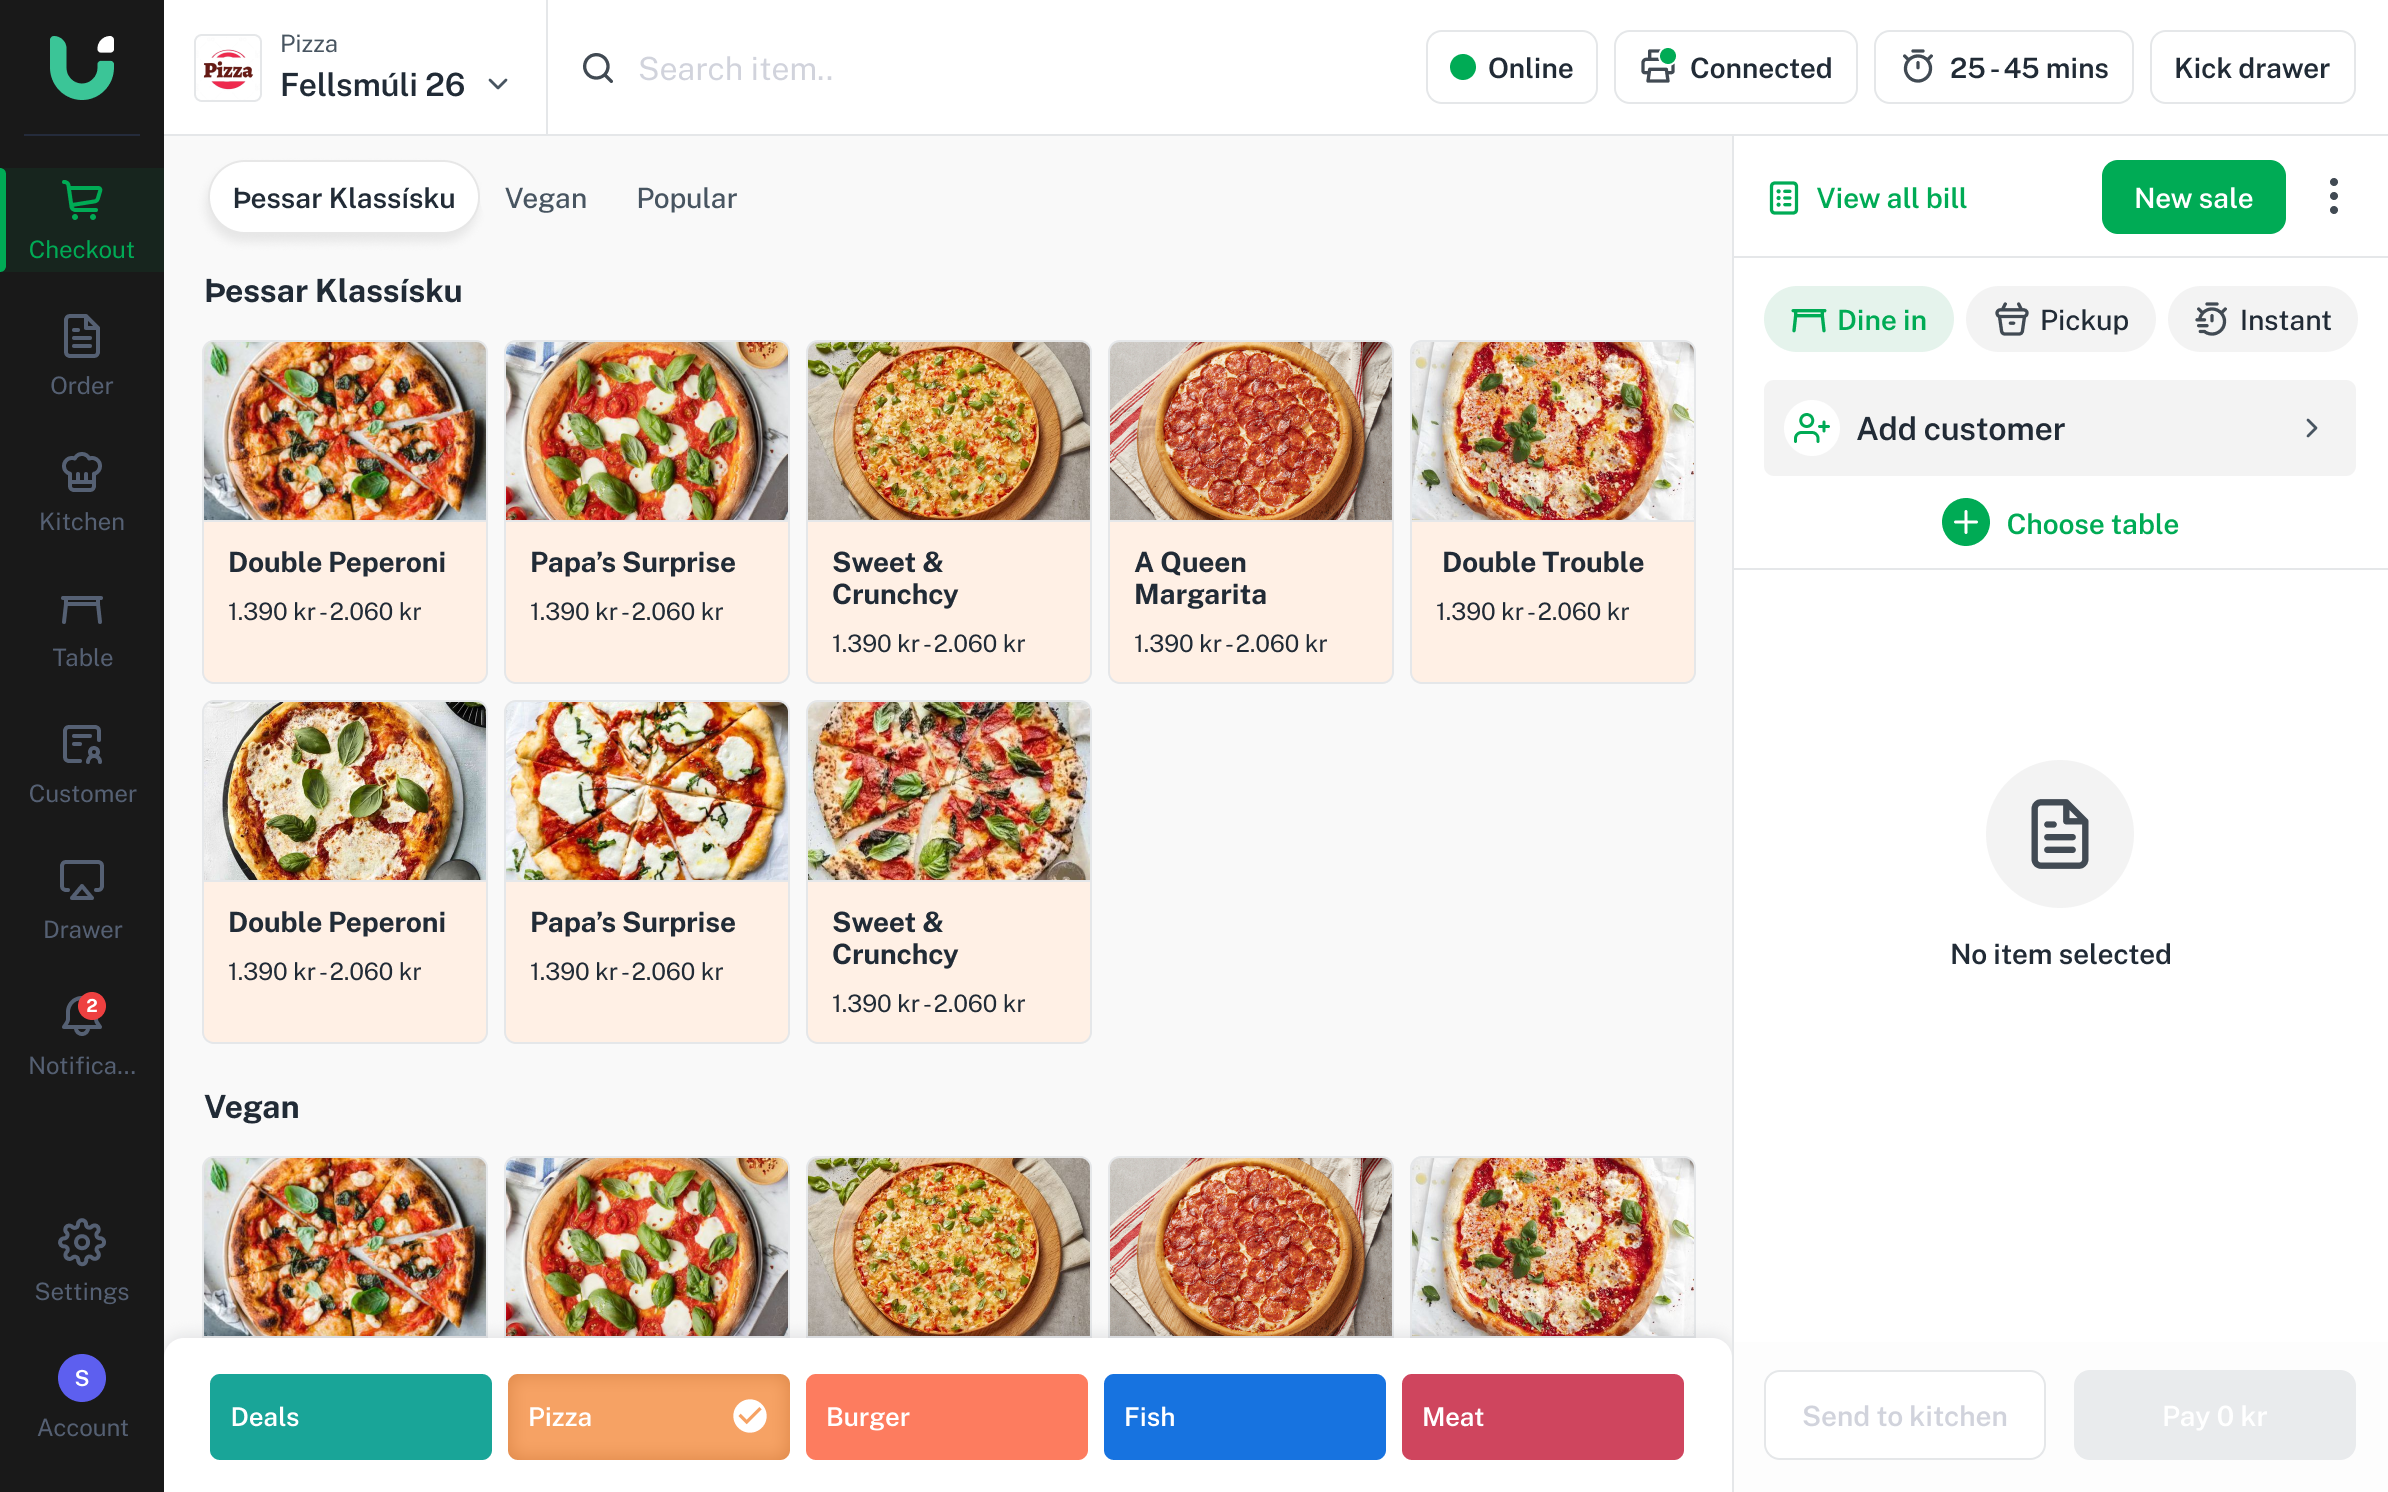Add Double Trouble pizza

[1552, 512]
